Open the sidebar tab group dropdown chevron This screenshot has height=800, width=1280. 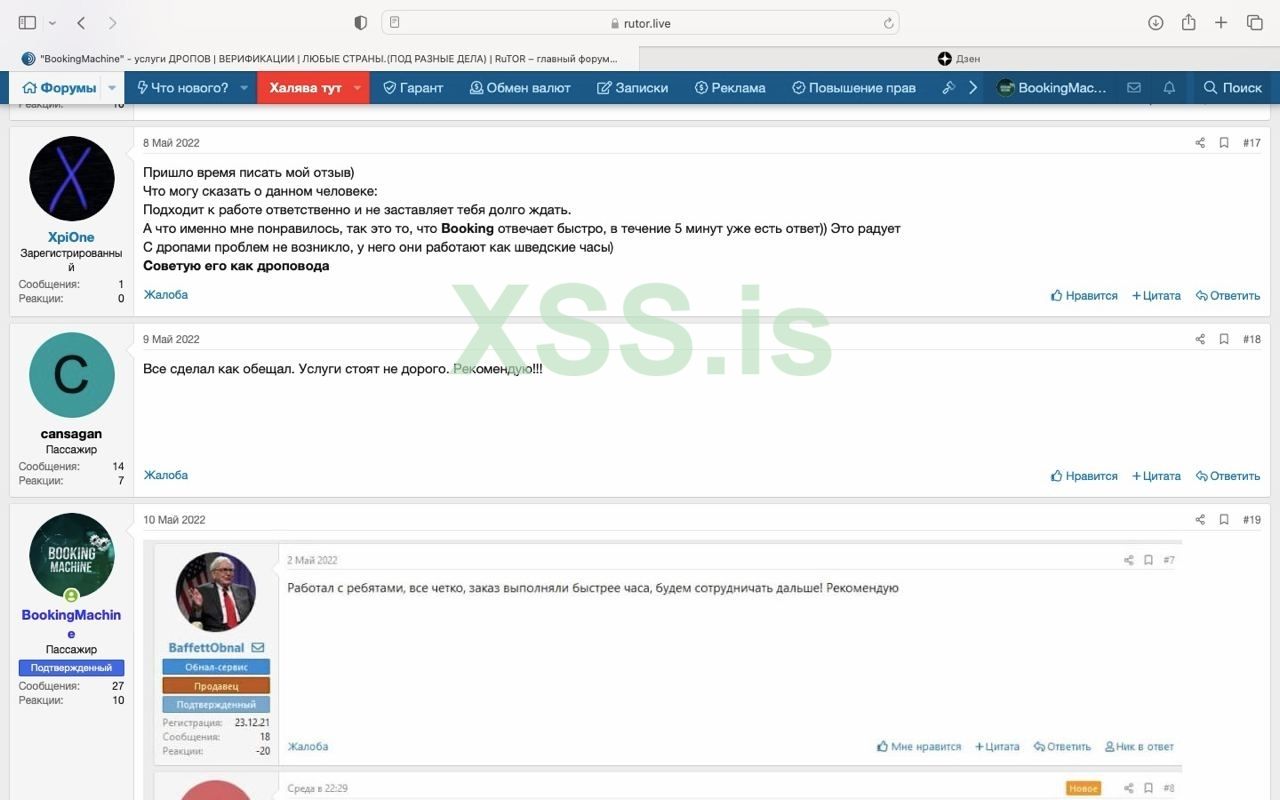(x=52, y=23)
